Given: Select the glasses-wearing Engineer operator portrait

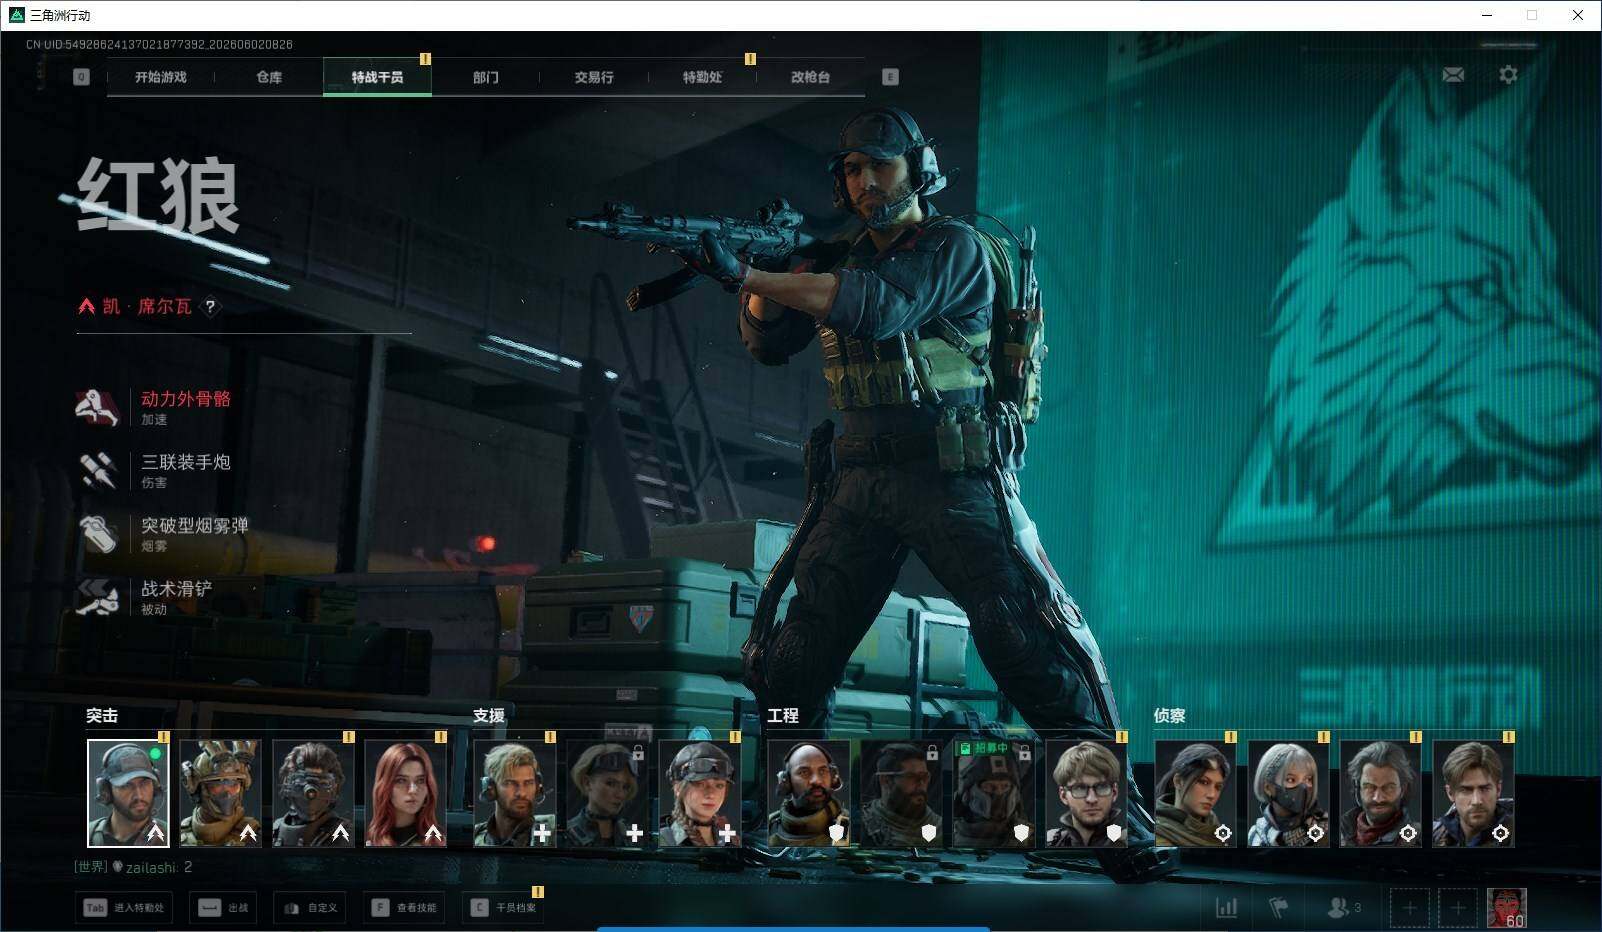Looking at the screenshot, I should click(1086, 793).
